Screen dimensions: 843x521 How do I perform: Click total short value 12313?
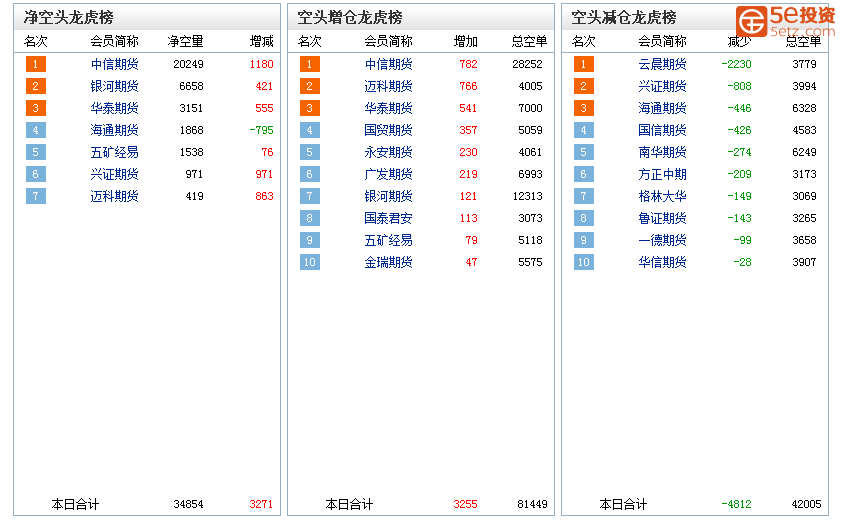point(527,197)
